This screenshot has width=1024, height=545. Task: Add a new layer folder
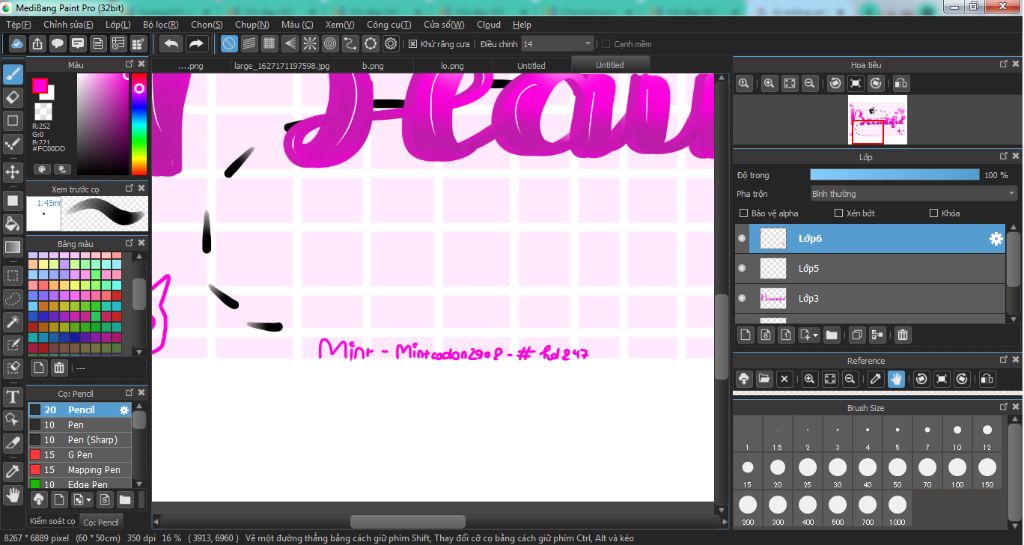tap(831, 335)
